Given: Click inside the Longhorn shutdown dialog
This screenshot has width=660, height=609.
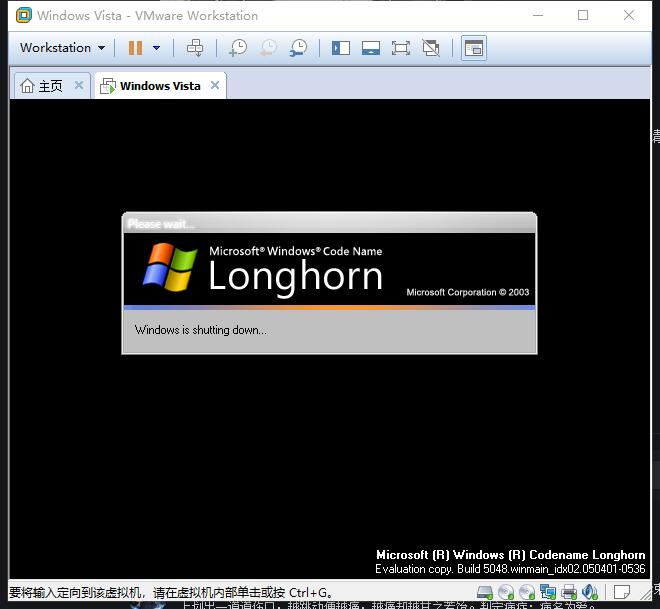Looking at the screenshot, I should coord(329,283).
